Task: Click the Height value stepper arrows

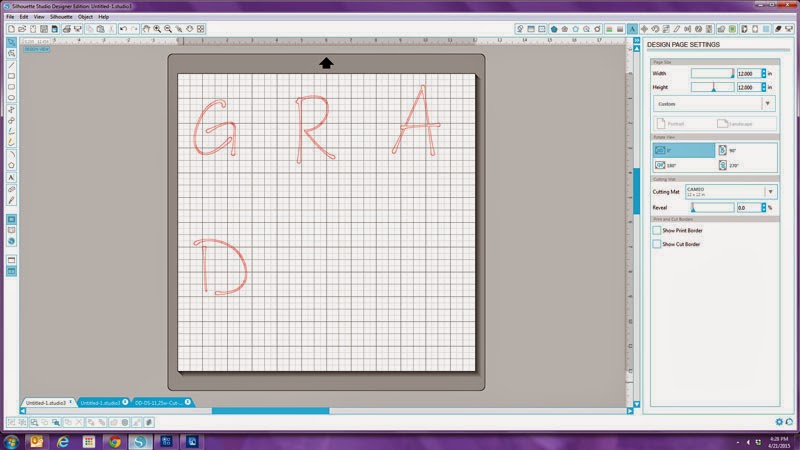Action: click(x=764, y=87)
